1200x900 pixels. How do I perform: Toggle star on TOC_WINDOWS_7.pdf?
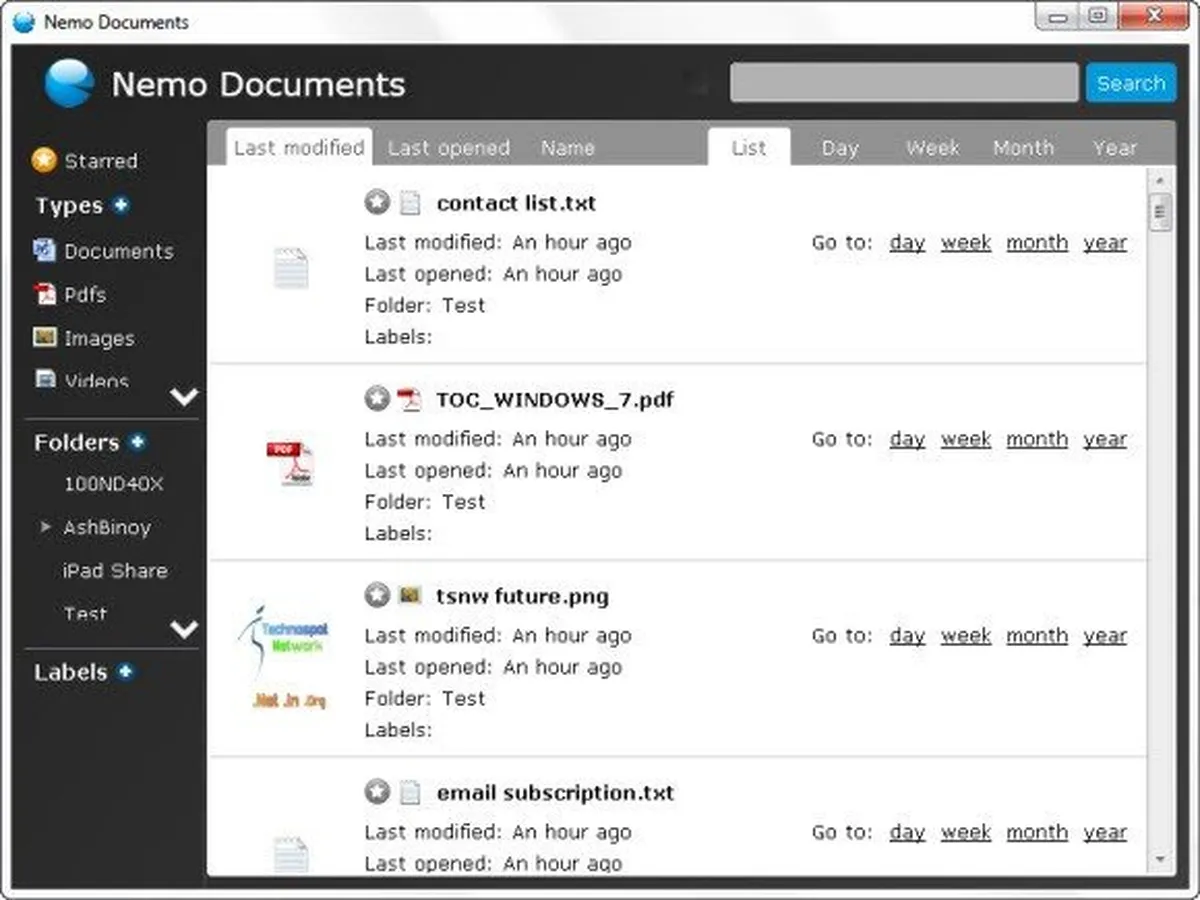[x=376, y=400]
